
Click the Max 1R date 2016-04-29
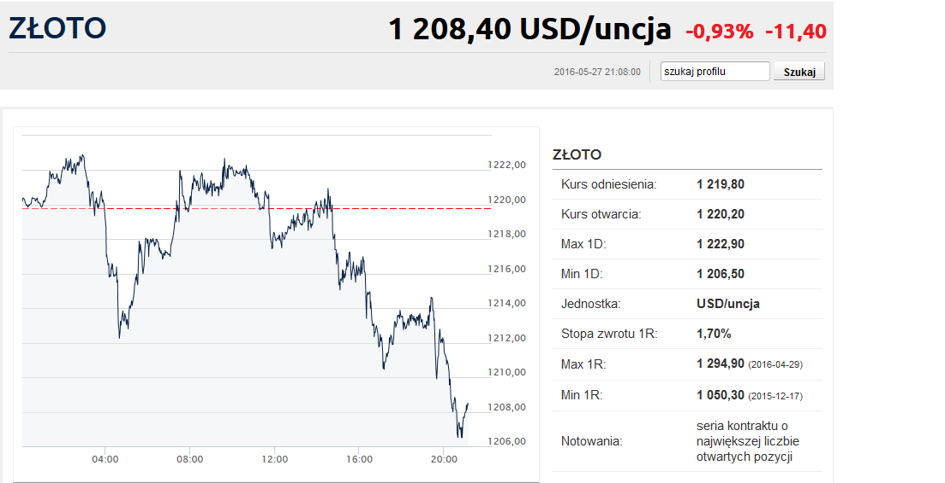point(776,365)
